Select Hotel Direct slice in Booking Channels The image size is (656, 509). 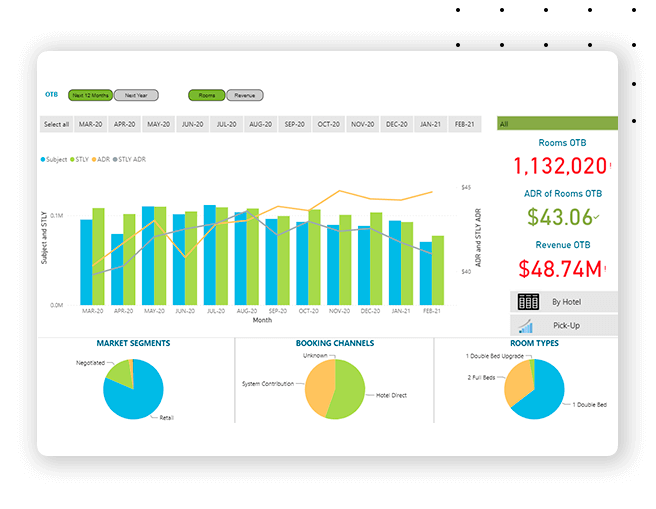(x=349, y=389)
